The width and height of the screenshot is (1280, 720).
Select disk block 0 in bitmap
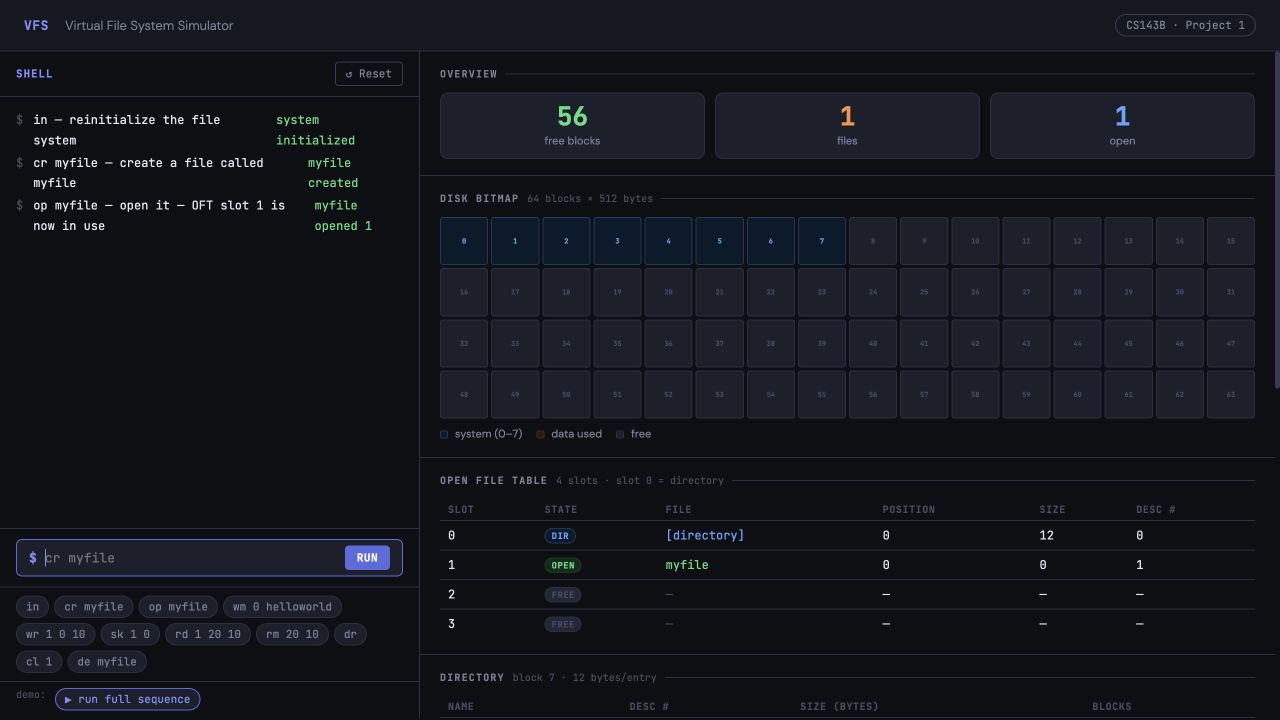point(464,241)
